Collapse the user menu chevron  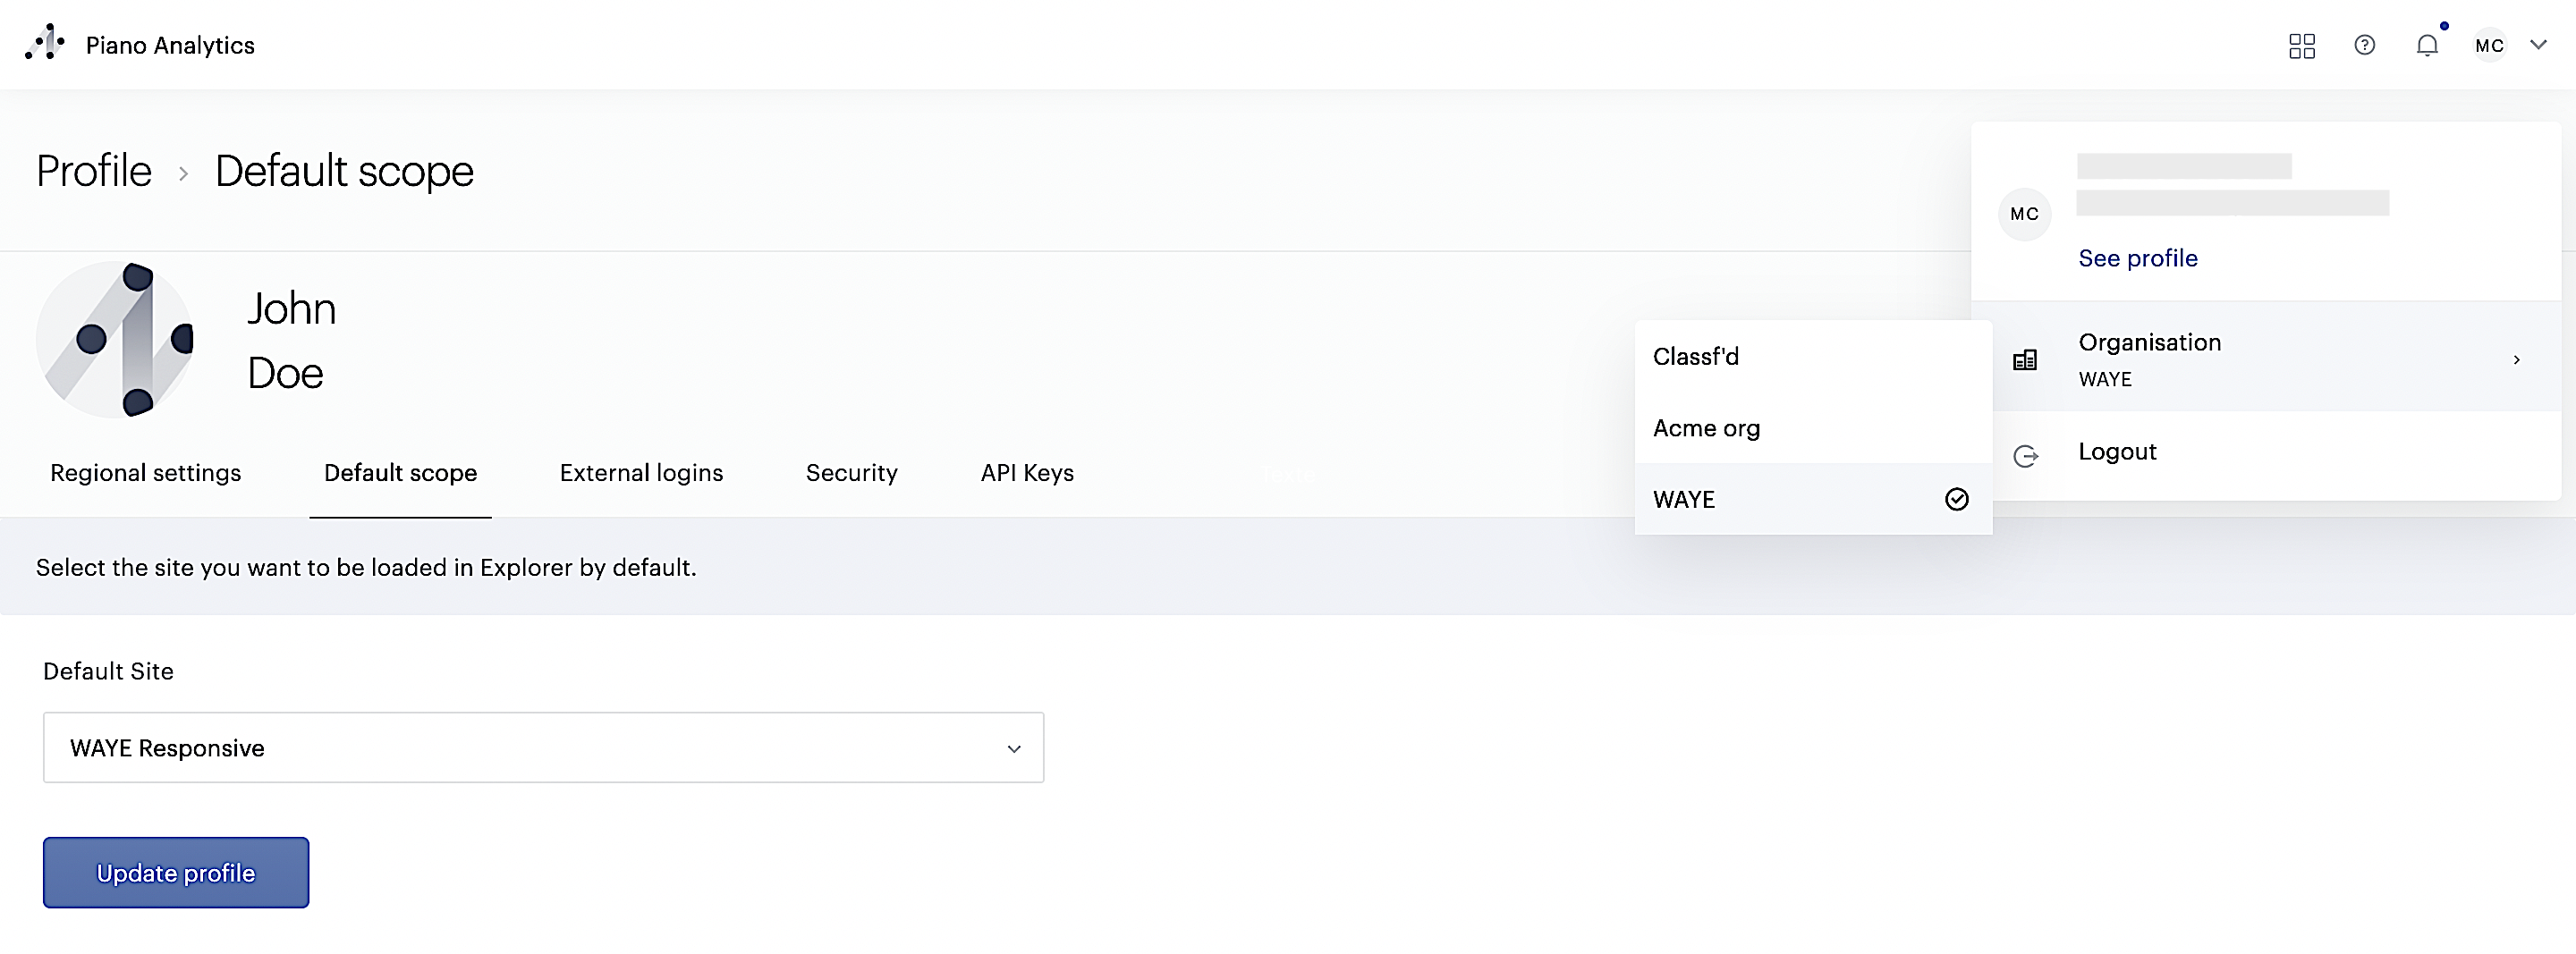coord(2538,45)
